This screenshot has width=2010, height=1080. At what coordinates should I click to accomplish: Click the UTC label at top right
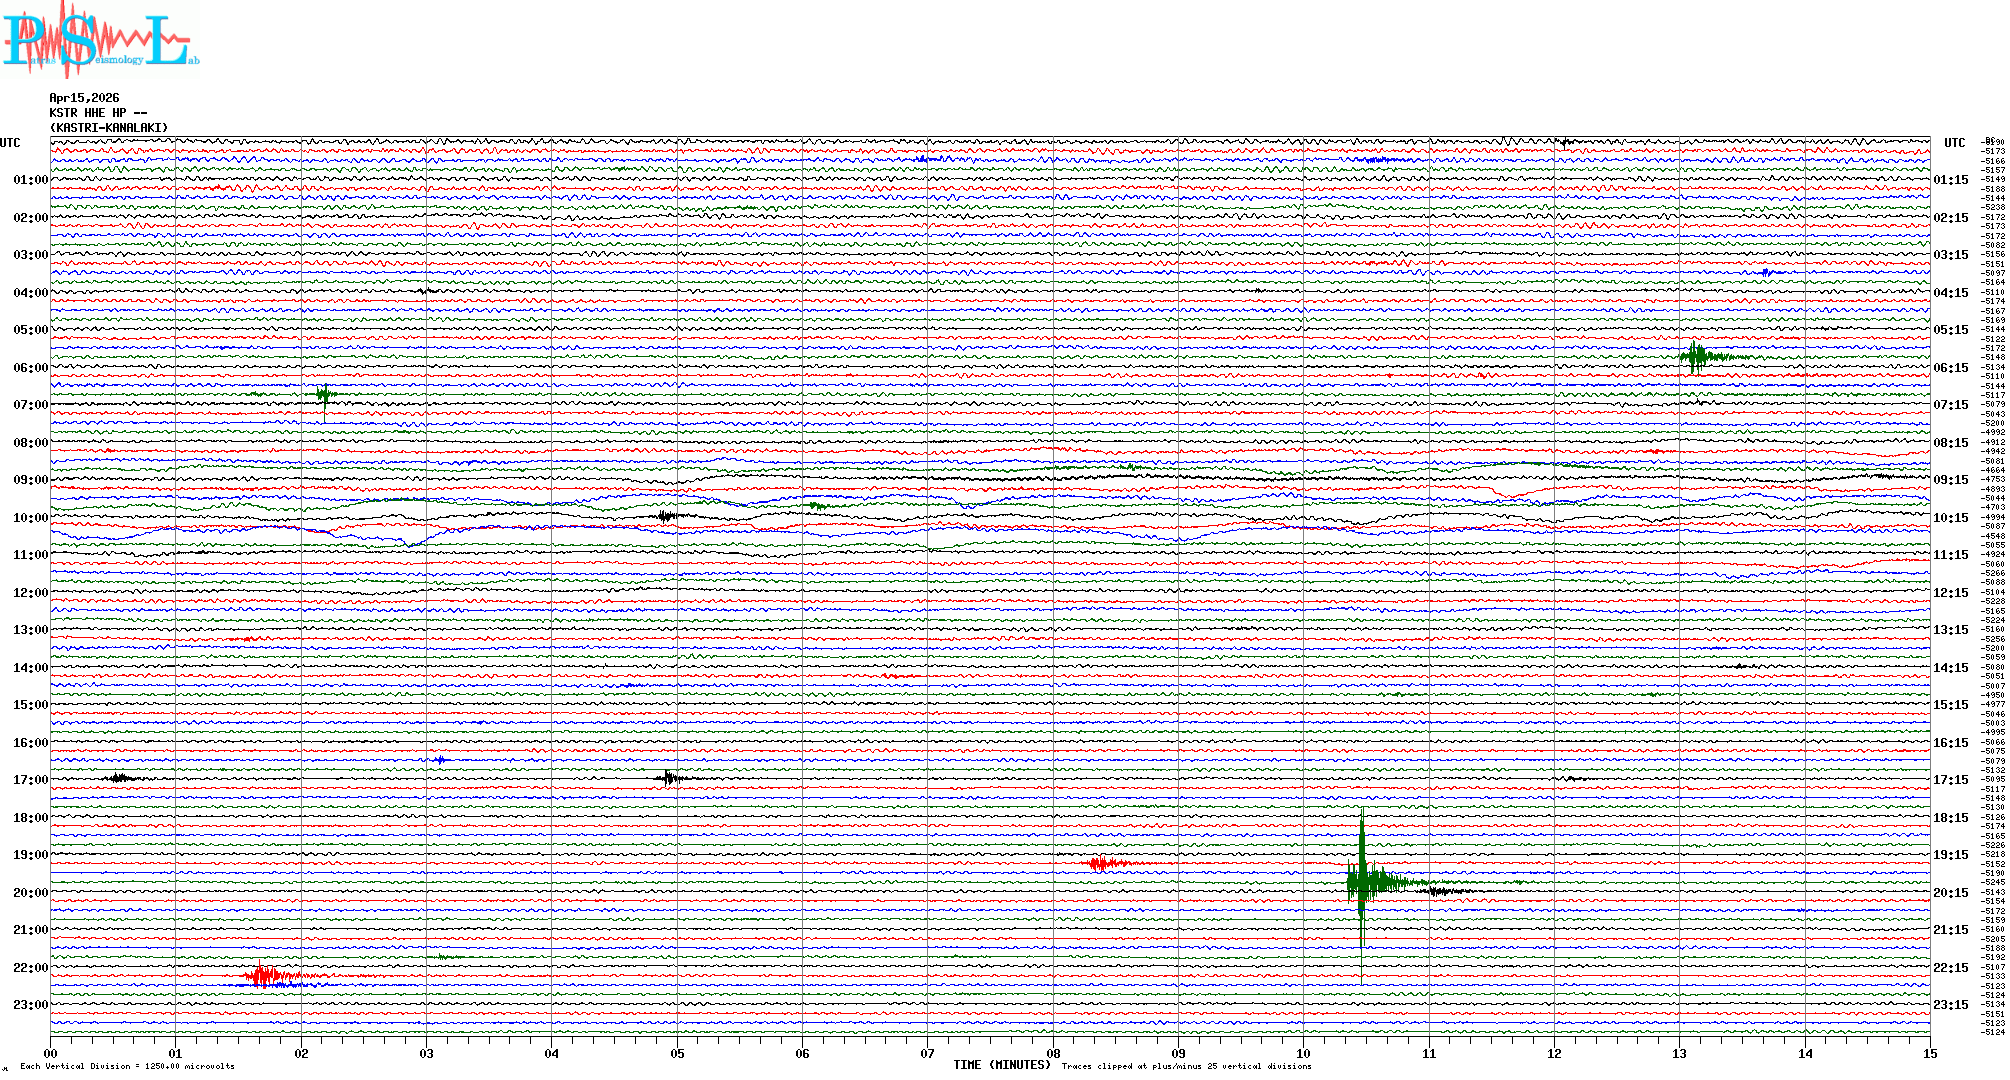coord(1954,143)
